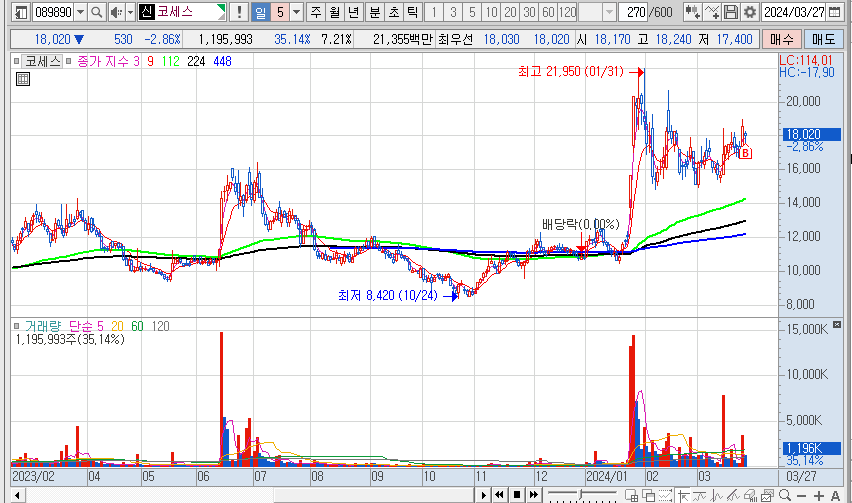Click the dotted-frame chart area icon
The width and height of the screenshot is (852, 503).
[x=666, y=495]
